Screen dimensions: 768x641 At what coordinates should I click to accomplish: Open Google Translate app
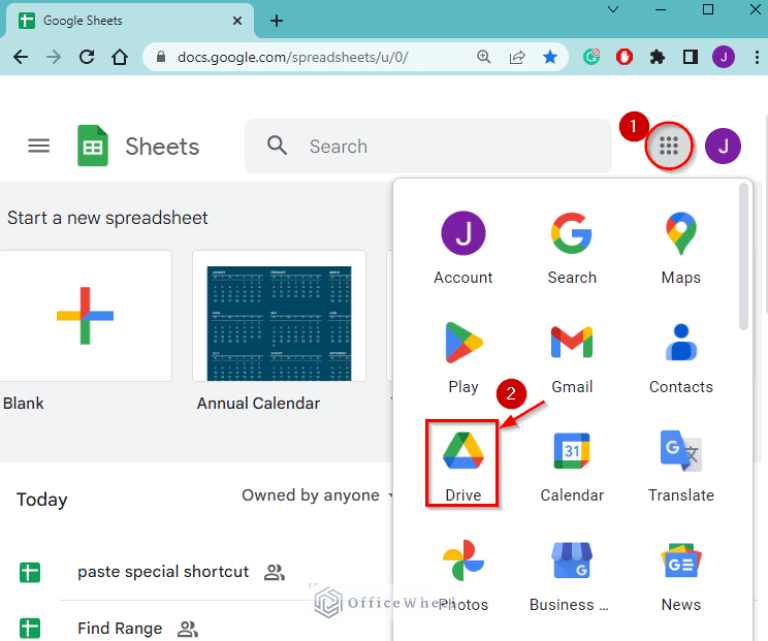point(680,462)
